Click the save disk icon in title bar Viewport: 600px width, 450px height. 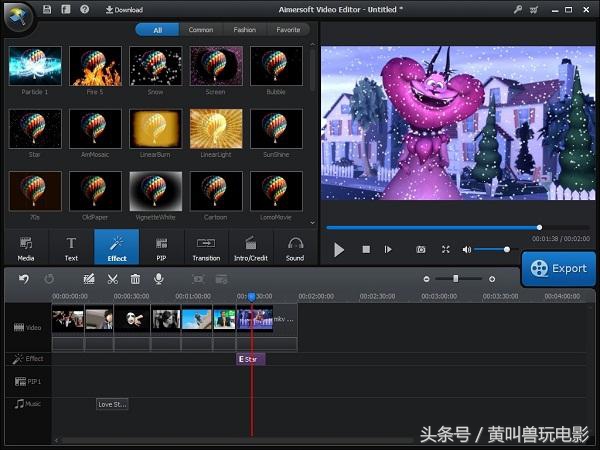click(x=47, y=9)
